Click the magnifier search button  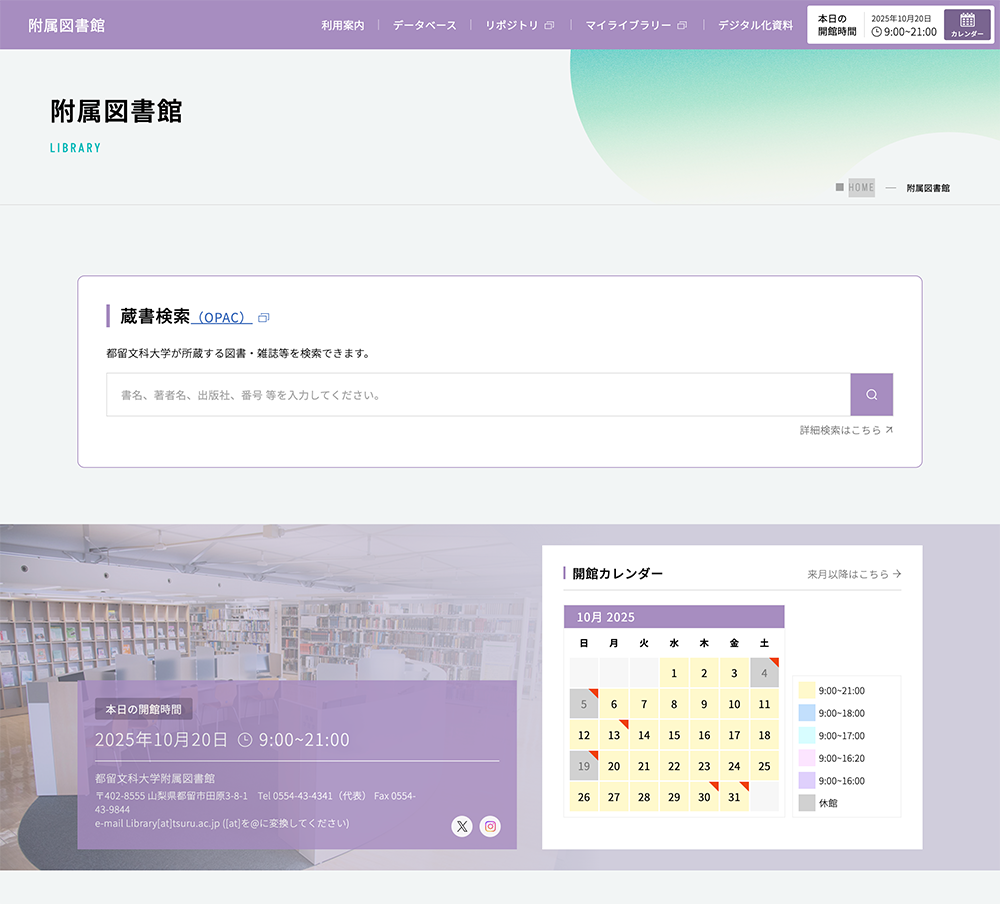tap(871, 395)
